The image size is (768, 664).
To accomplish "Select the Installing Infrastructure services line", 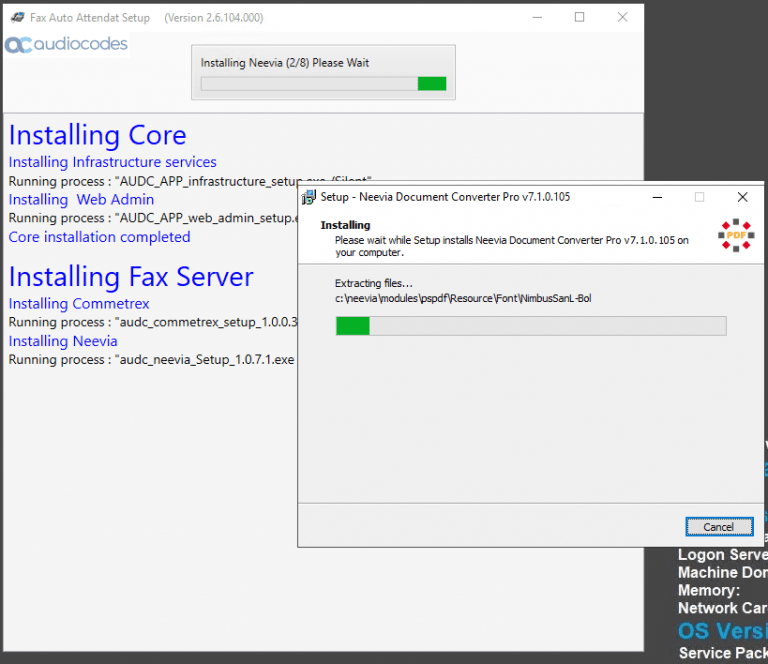I will point(112,162).
